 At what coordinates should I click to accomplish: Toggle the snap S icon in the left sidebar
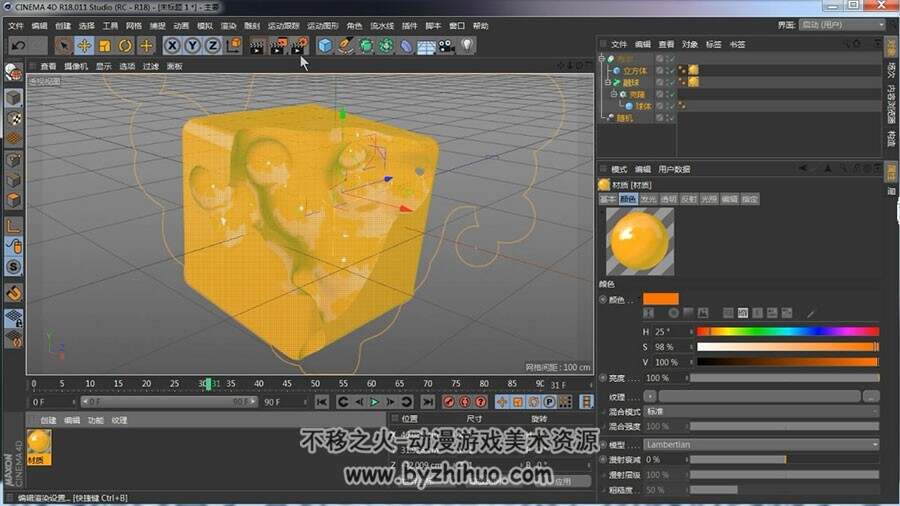pyautogui.click(x=14, y=267)
